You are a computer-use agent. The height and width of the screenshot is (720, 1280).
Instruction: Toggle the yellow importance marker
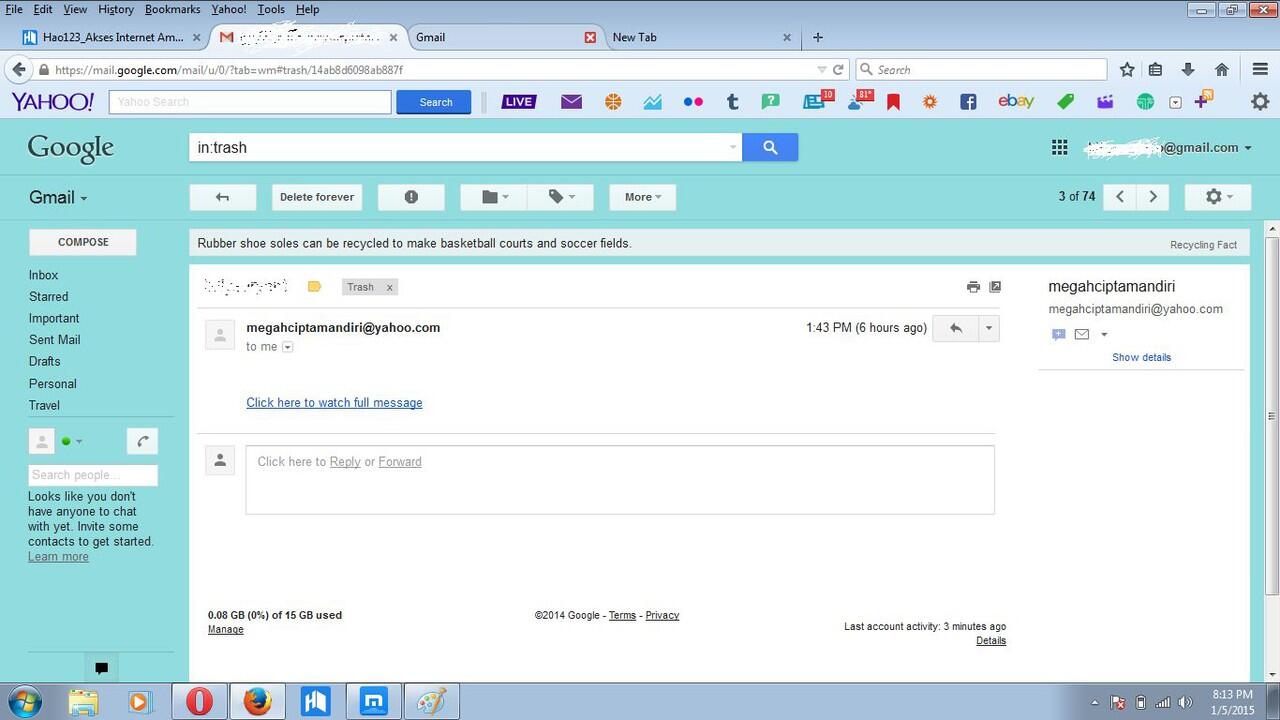point(314,287)
